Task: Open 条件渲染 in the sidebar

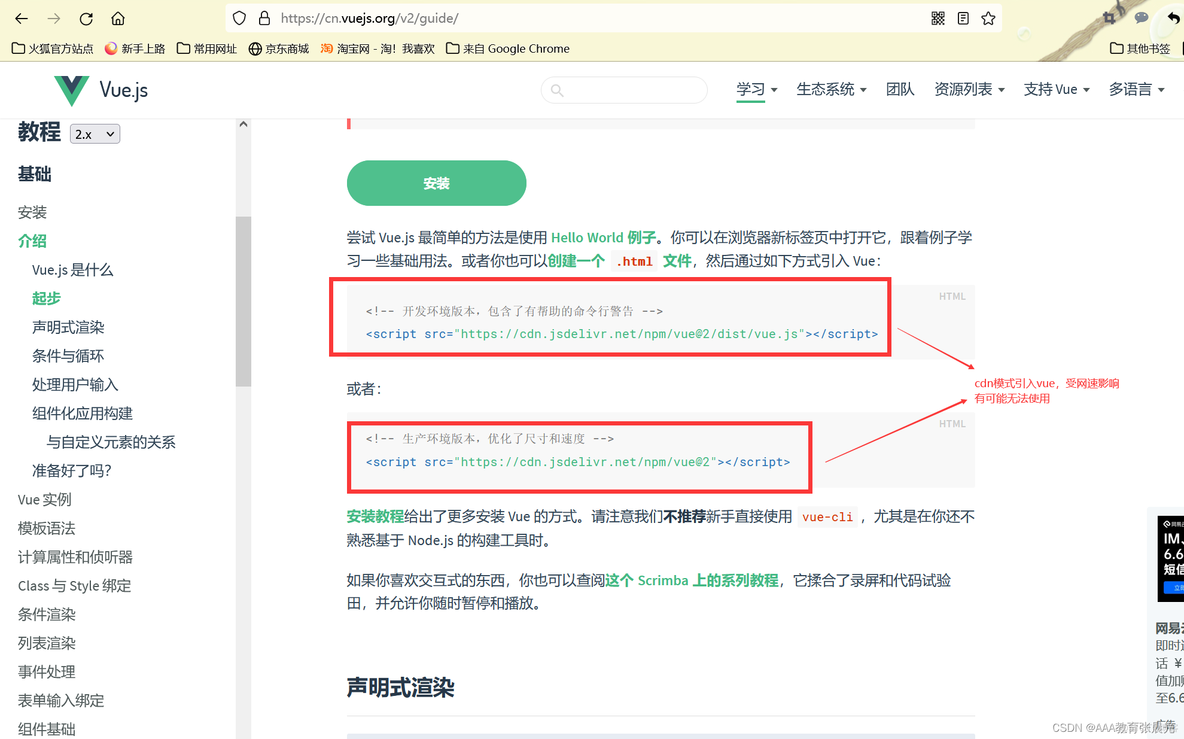Action: 47,614
